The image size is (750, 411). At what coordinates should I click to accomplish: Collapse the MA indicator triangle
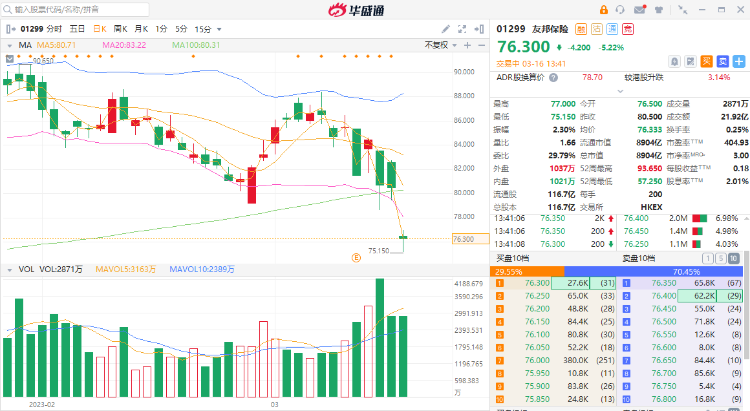[x=10, y=45]
